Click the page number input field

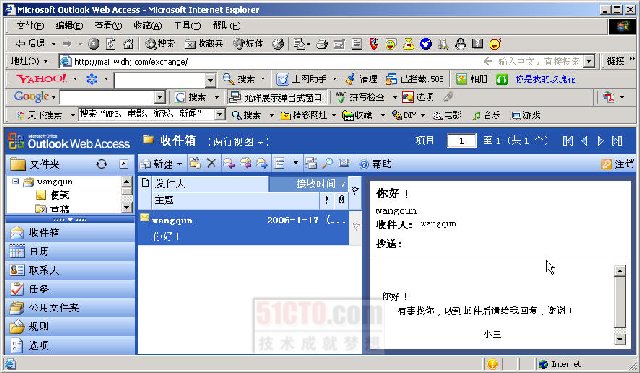tap(462, 141)
